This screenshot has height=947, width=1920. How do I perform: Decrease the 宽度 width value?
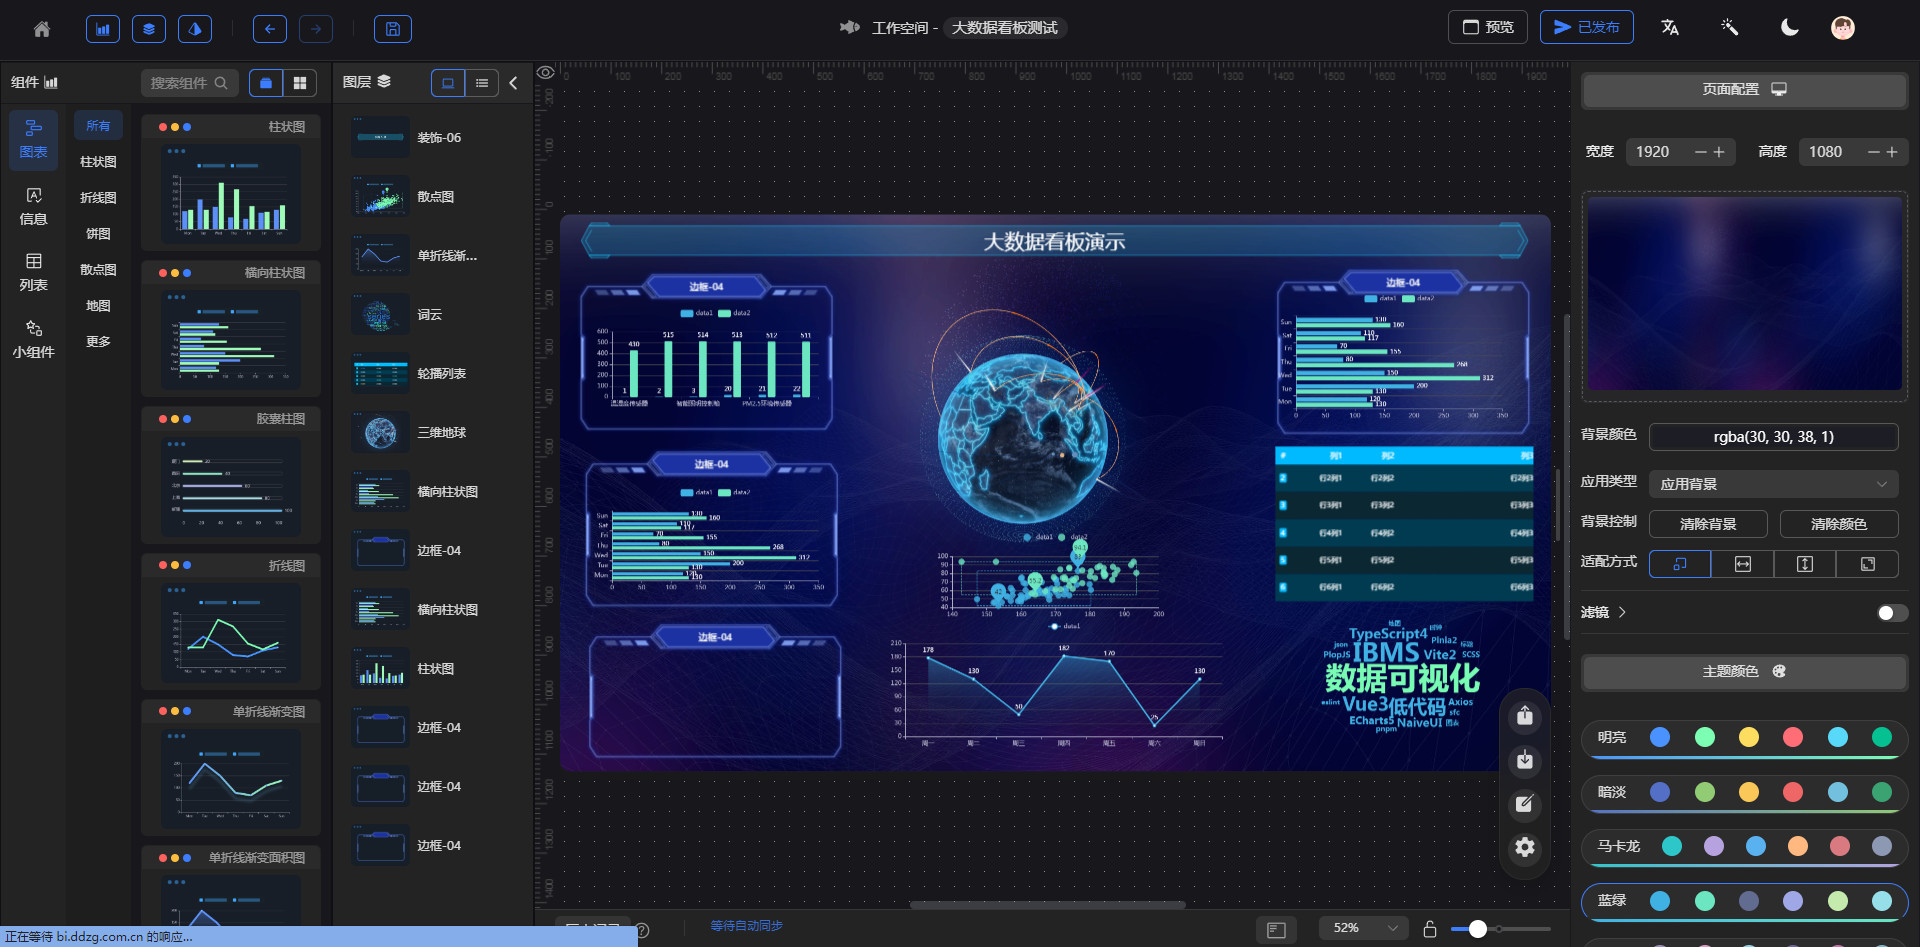[1700, 152]
